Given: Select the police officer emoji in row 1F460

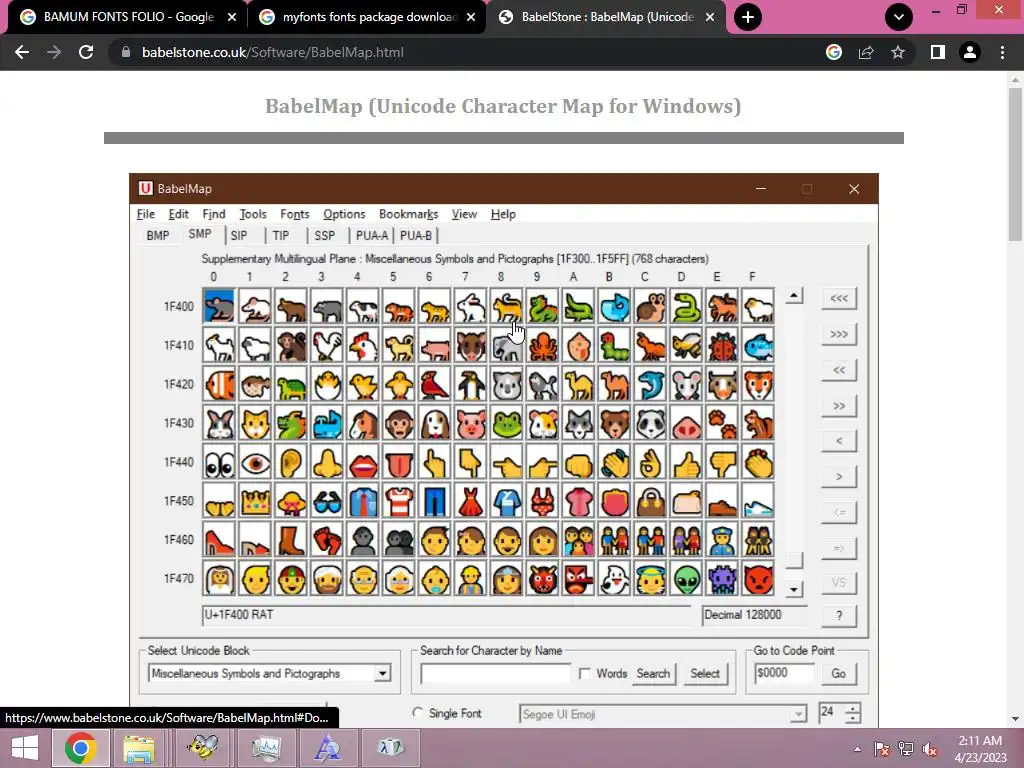Looking at the screenshot, I should [722, 539].
